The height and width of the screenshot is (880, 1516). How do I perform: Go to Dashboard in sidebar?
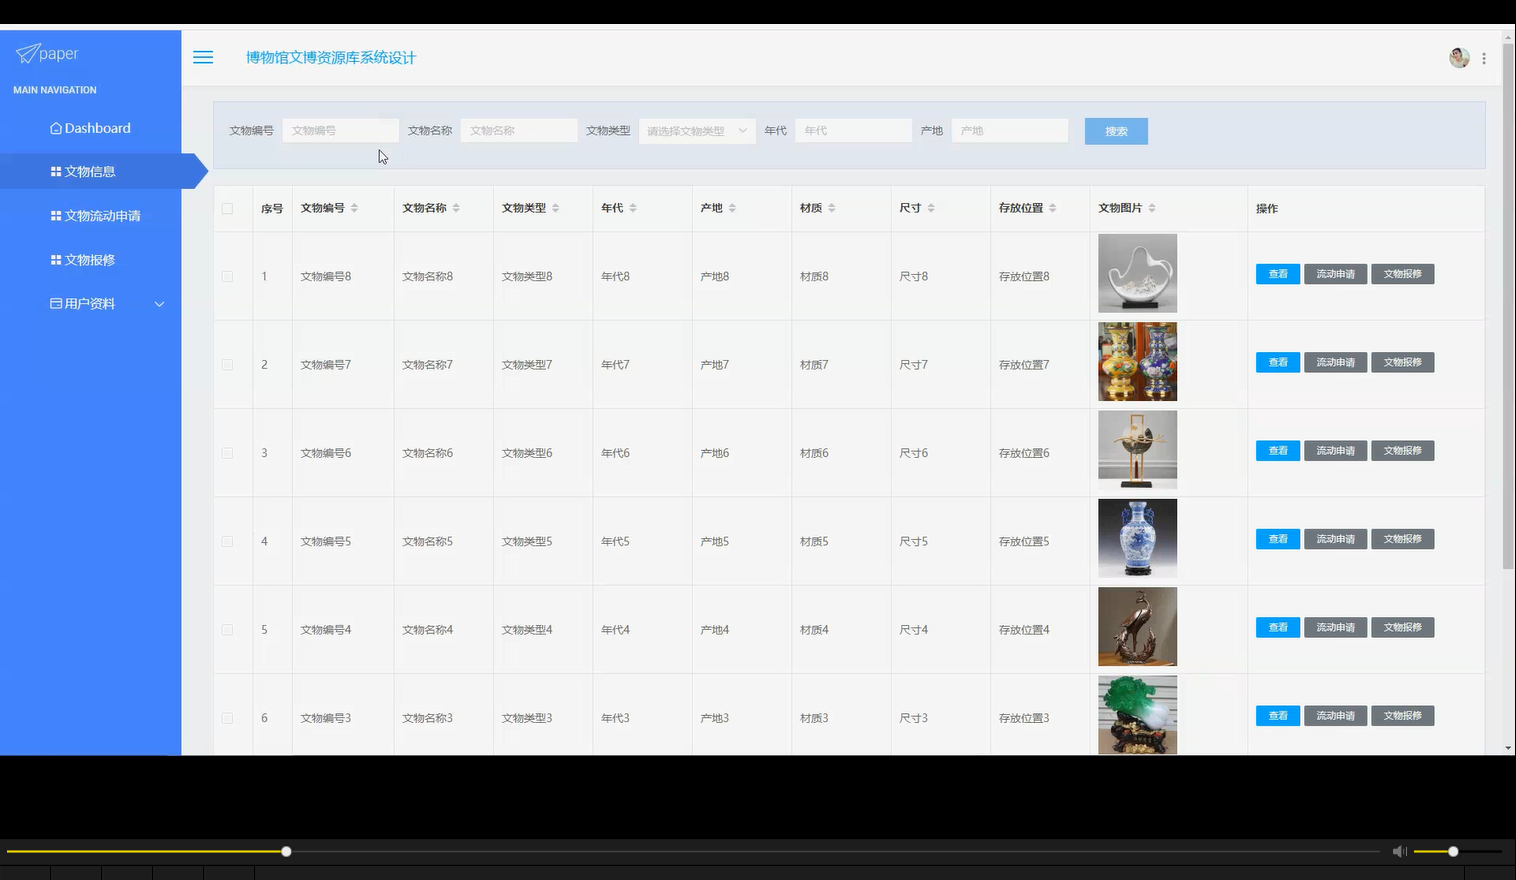pyautogui.click(x=90, y=128)
